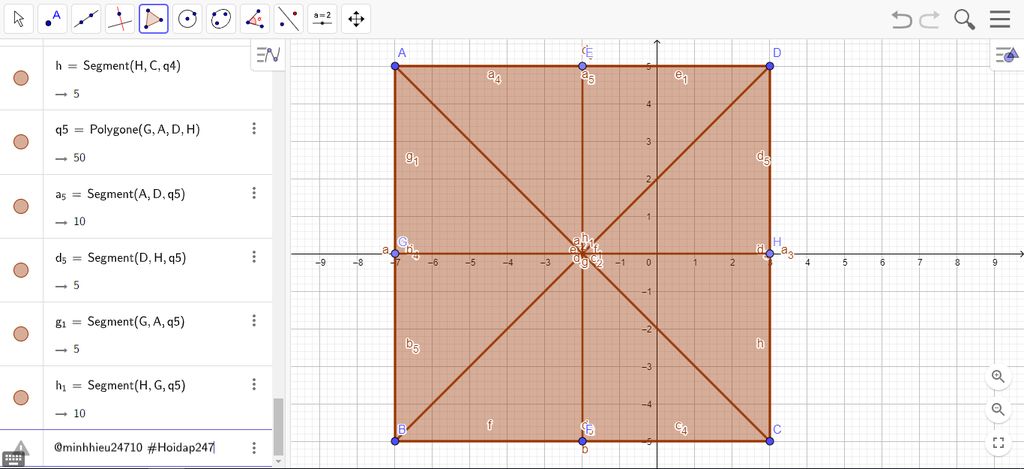Zoom in on the graphics view
Screen dimensions: 1024x469
point(998,376)
